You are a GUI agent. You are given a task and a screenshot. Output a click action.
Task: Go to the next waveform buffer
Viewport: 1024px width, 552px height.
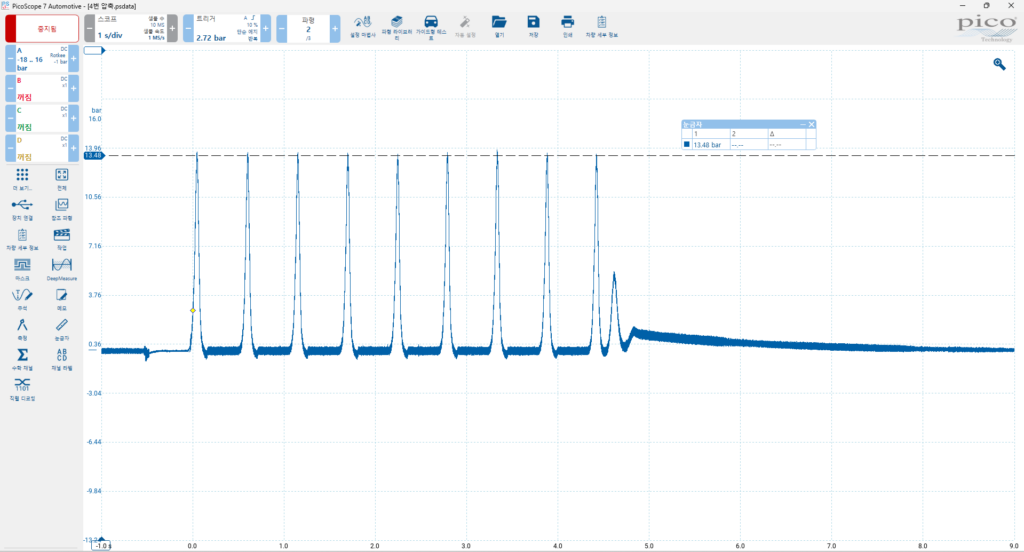[334, 28]
